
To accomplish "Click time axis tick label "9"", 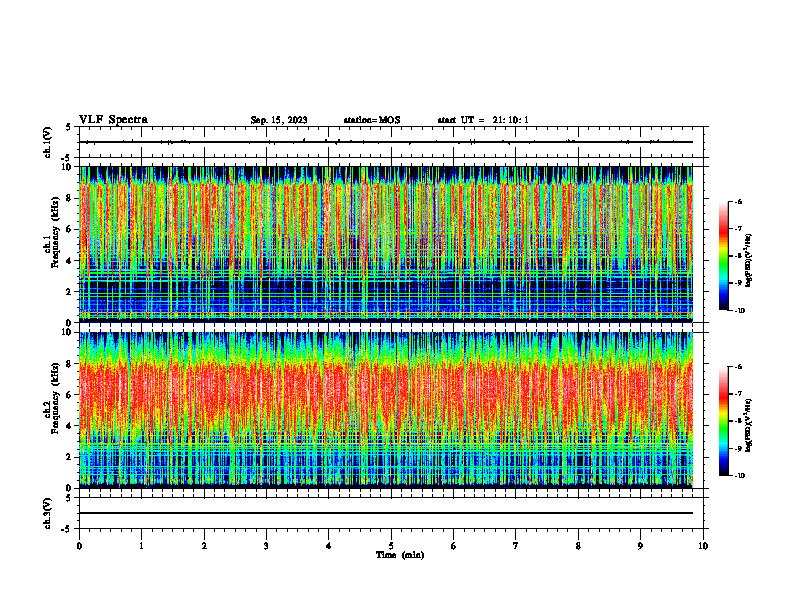I will [x=640, y=546].
